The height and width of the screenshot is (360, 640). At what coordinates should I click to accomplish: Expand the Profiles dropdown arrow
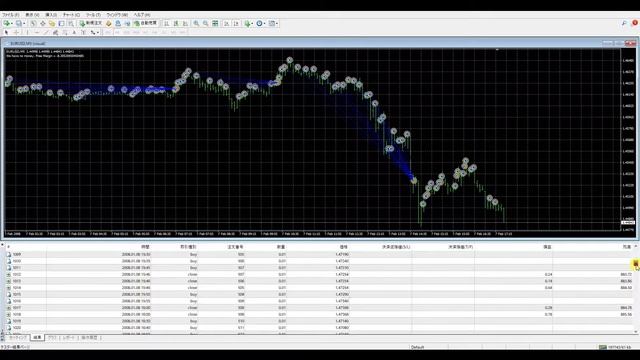(x=24, y=23)
